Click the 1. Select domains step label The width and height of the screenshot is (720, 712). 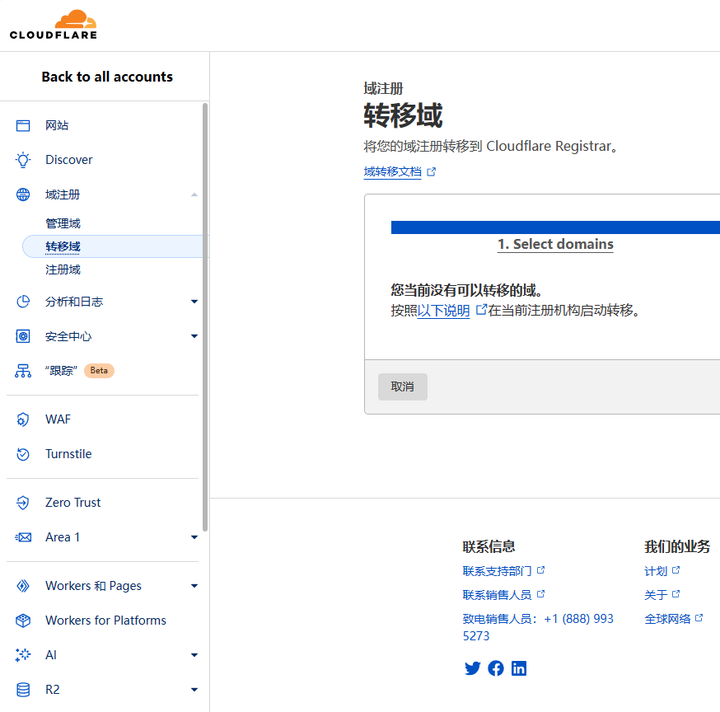click(556, 244)
